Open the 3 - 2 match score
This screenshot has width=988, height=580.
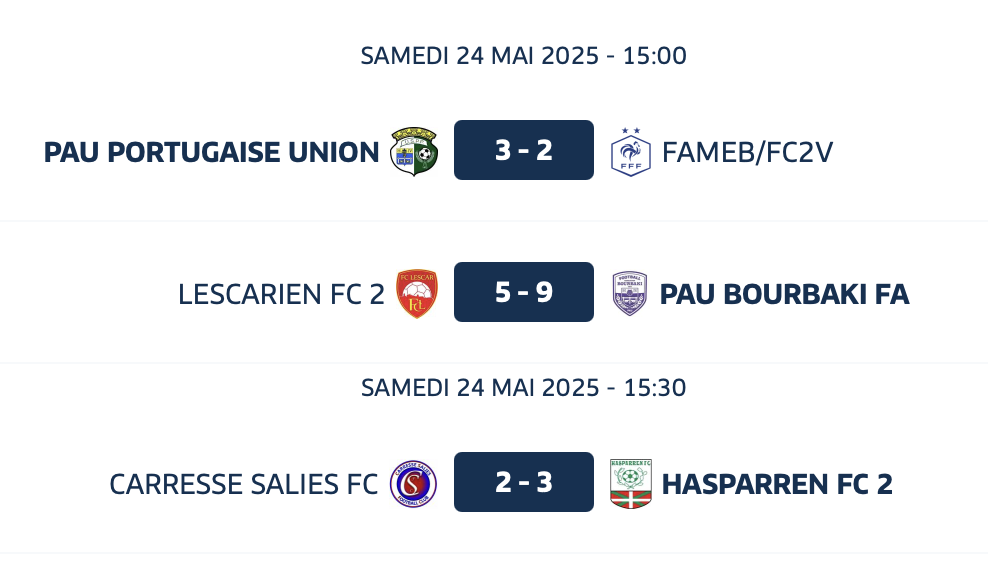point(524,150)
